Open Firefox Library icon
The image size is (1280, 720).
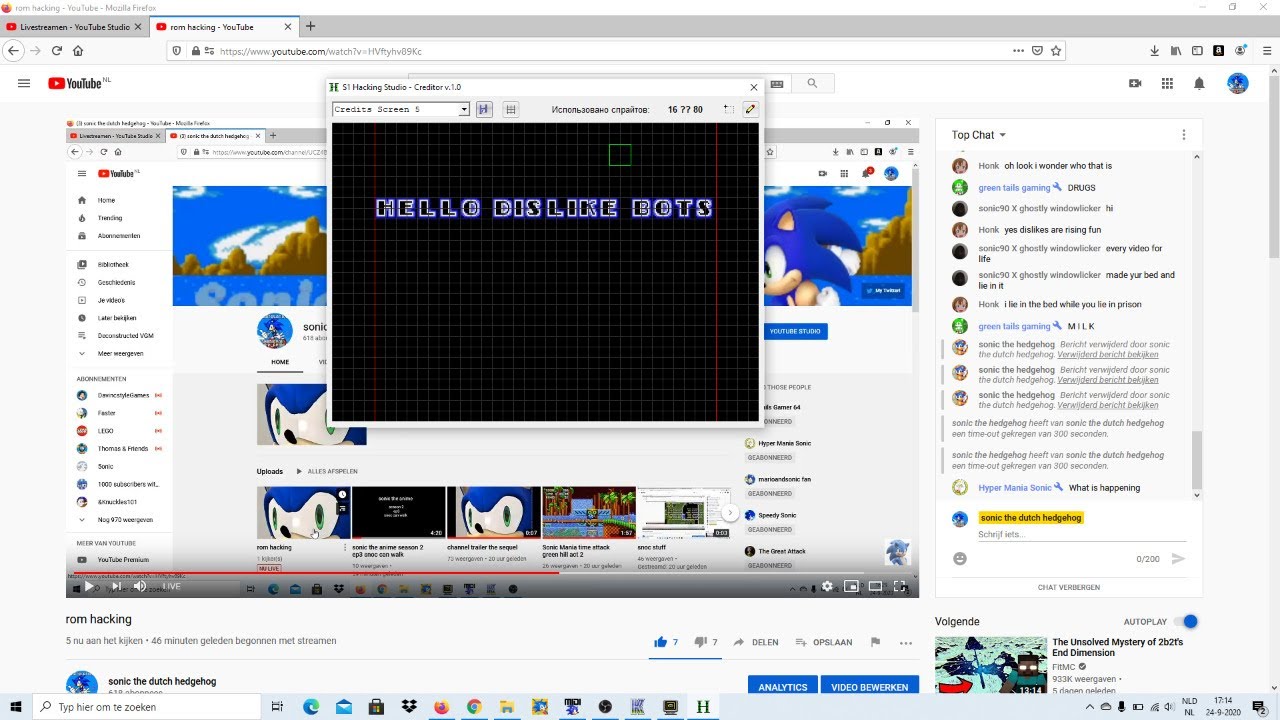pyautogui.click(x=1176, y=51)
